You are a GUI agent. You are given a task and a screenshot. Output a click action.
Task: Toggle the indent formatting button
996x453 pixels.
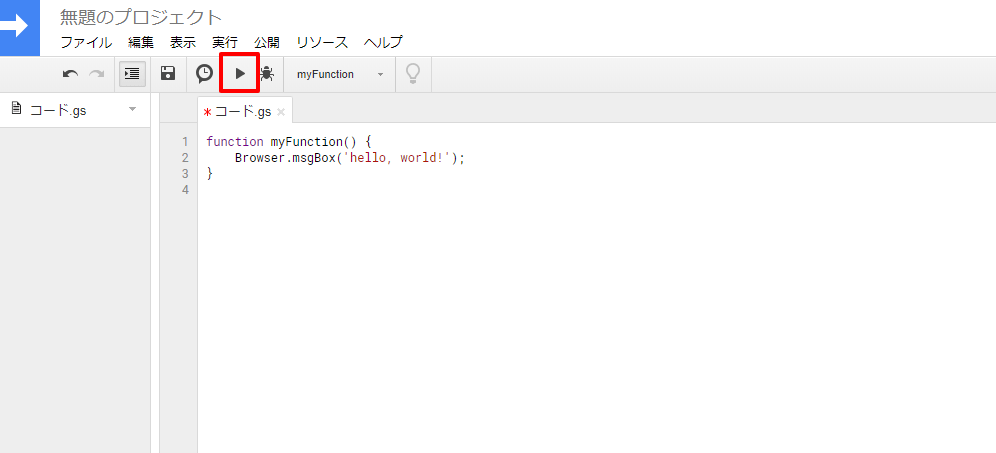coord(132,74)
